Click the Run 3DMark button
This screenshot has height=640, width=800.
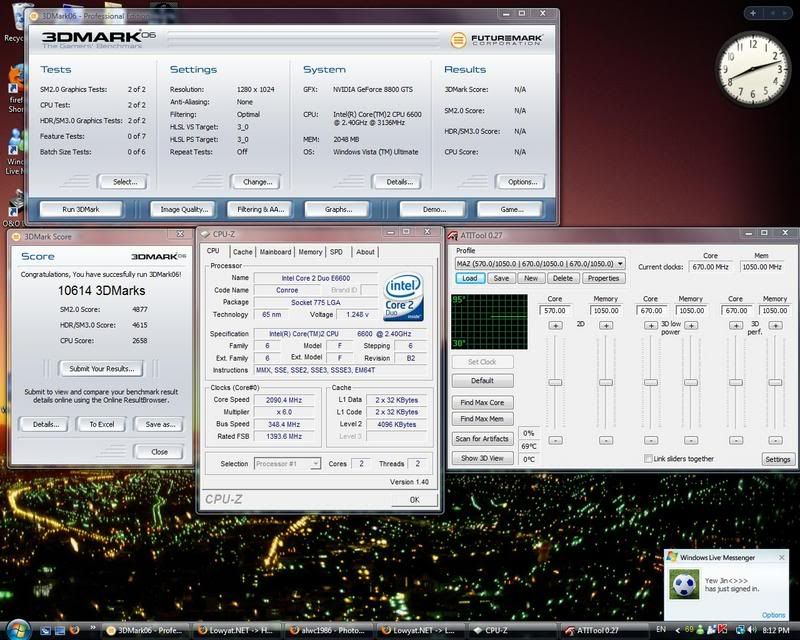point(81,209)
